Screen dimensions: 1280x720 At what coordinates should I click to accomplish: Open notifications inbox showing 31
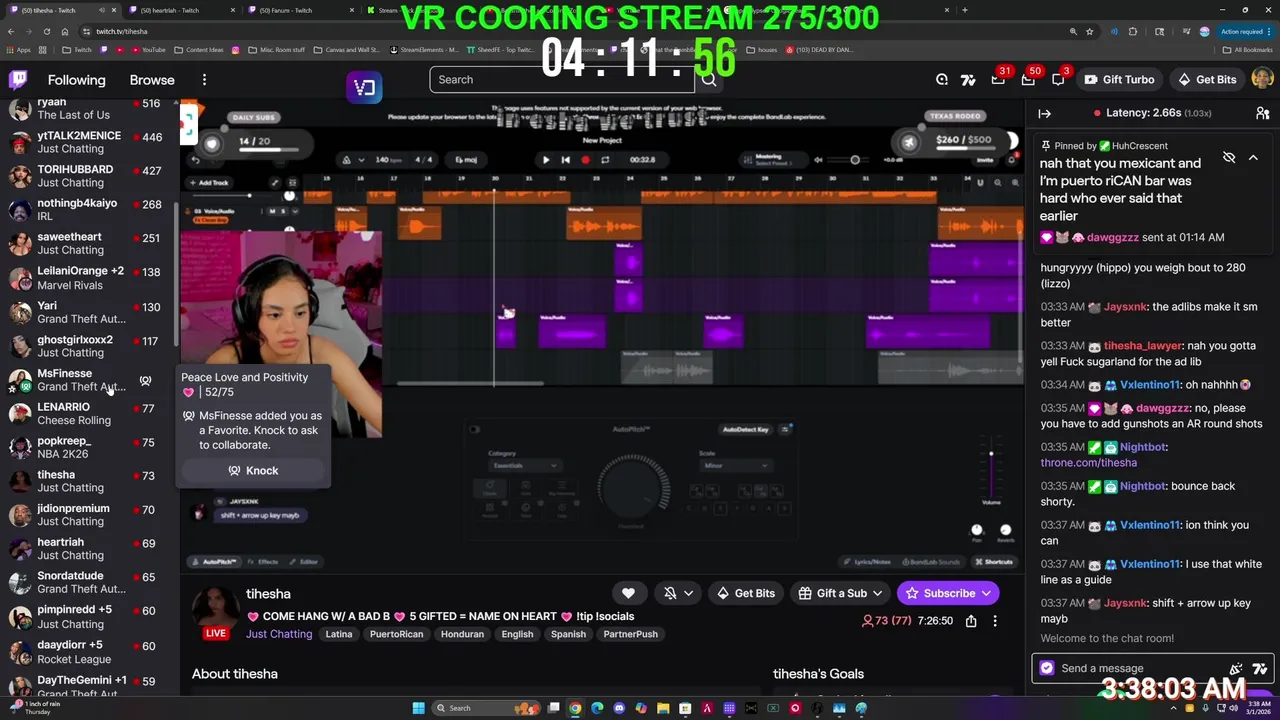tap(999, 80)
